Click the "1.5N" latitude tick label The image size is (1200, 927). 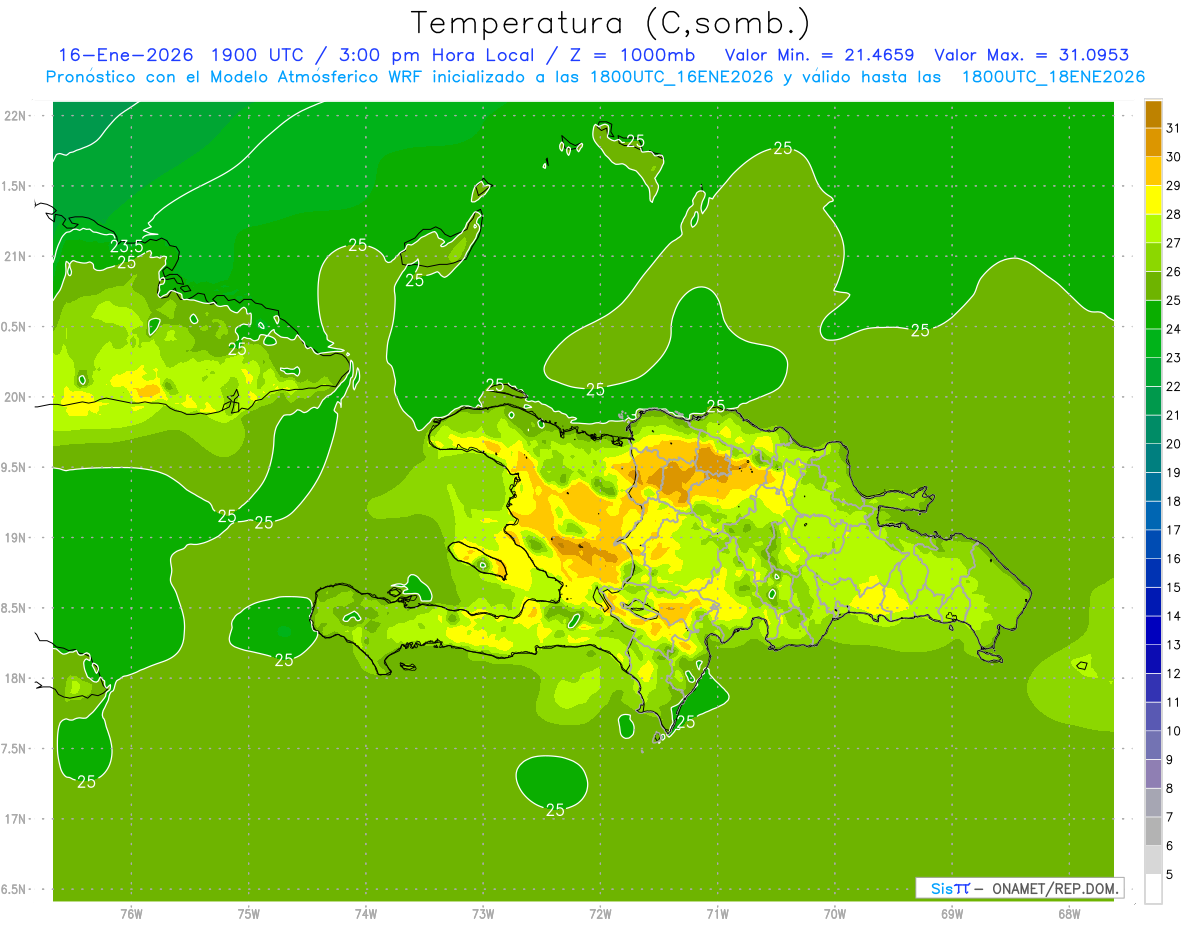pos(16,186)
